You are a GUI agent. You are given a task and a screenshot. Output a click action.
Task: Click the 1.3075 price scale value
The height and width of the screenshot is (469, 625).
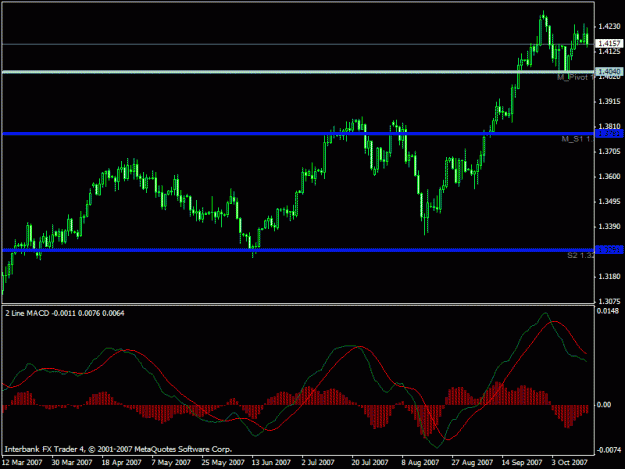click(609, 301)
